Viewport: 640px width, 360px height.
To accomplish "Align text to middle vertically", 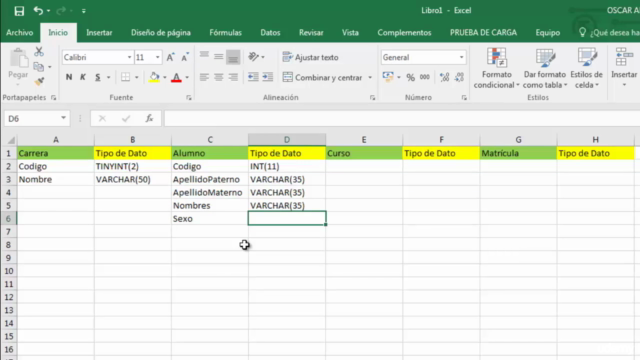I will point(219,56).
